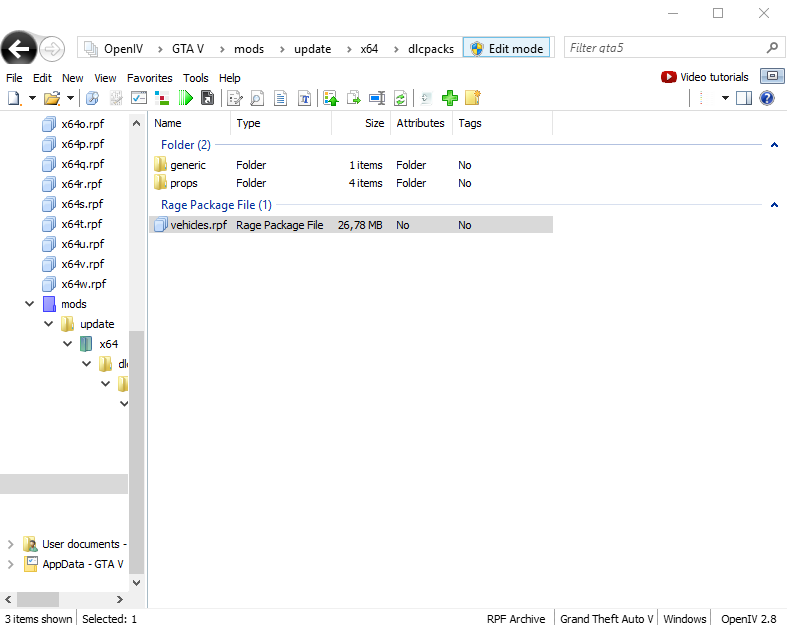Open the dropdown beside open folder icon
Image resolution: width=787 pixels, height=629 pixels.
point(71,98)
